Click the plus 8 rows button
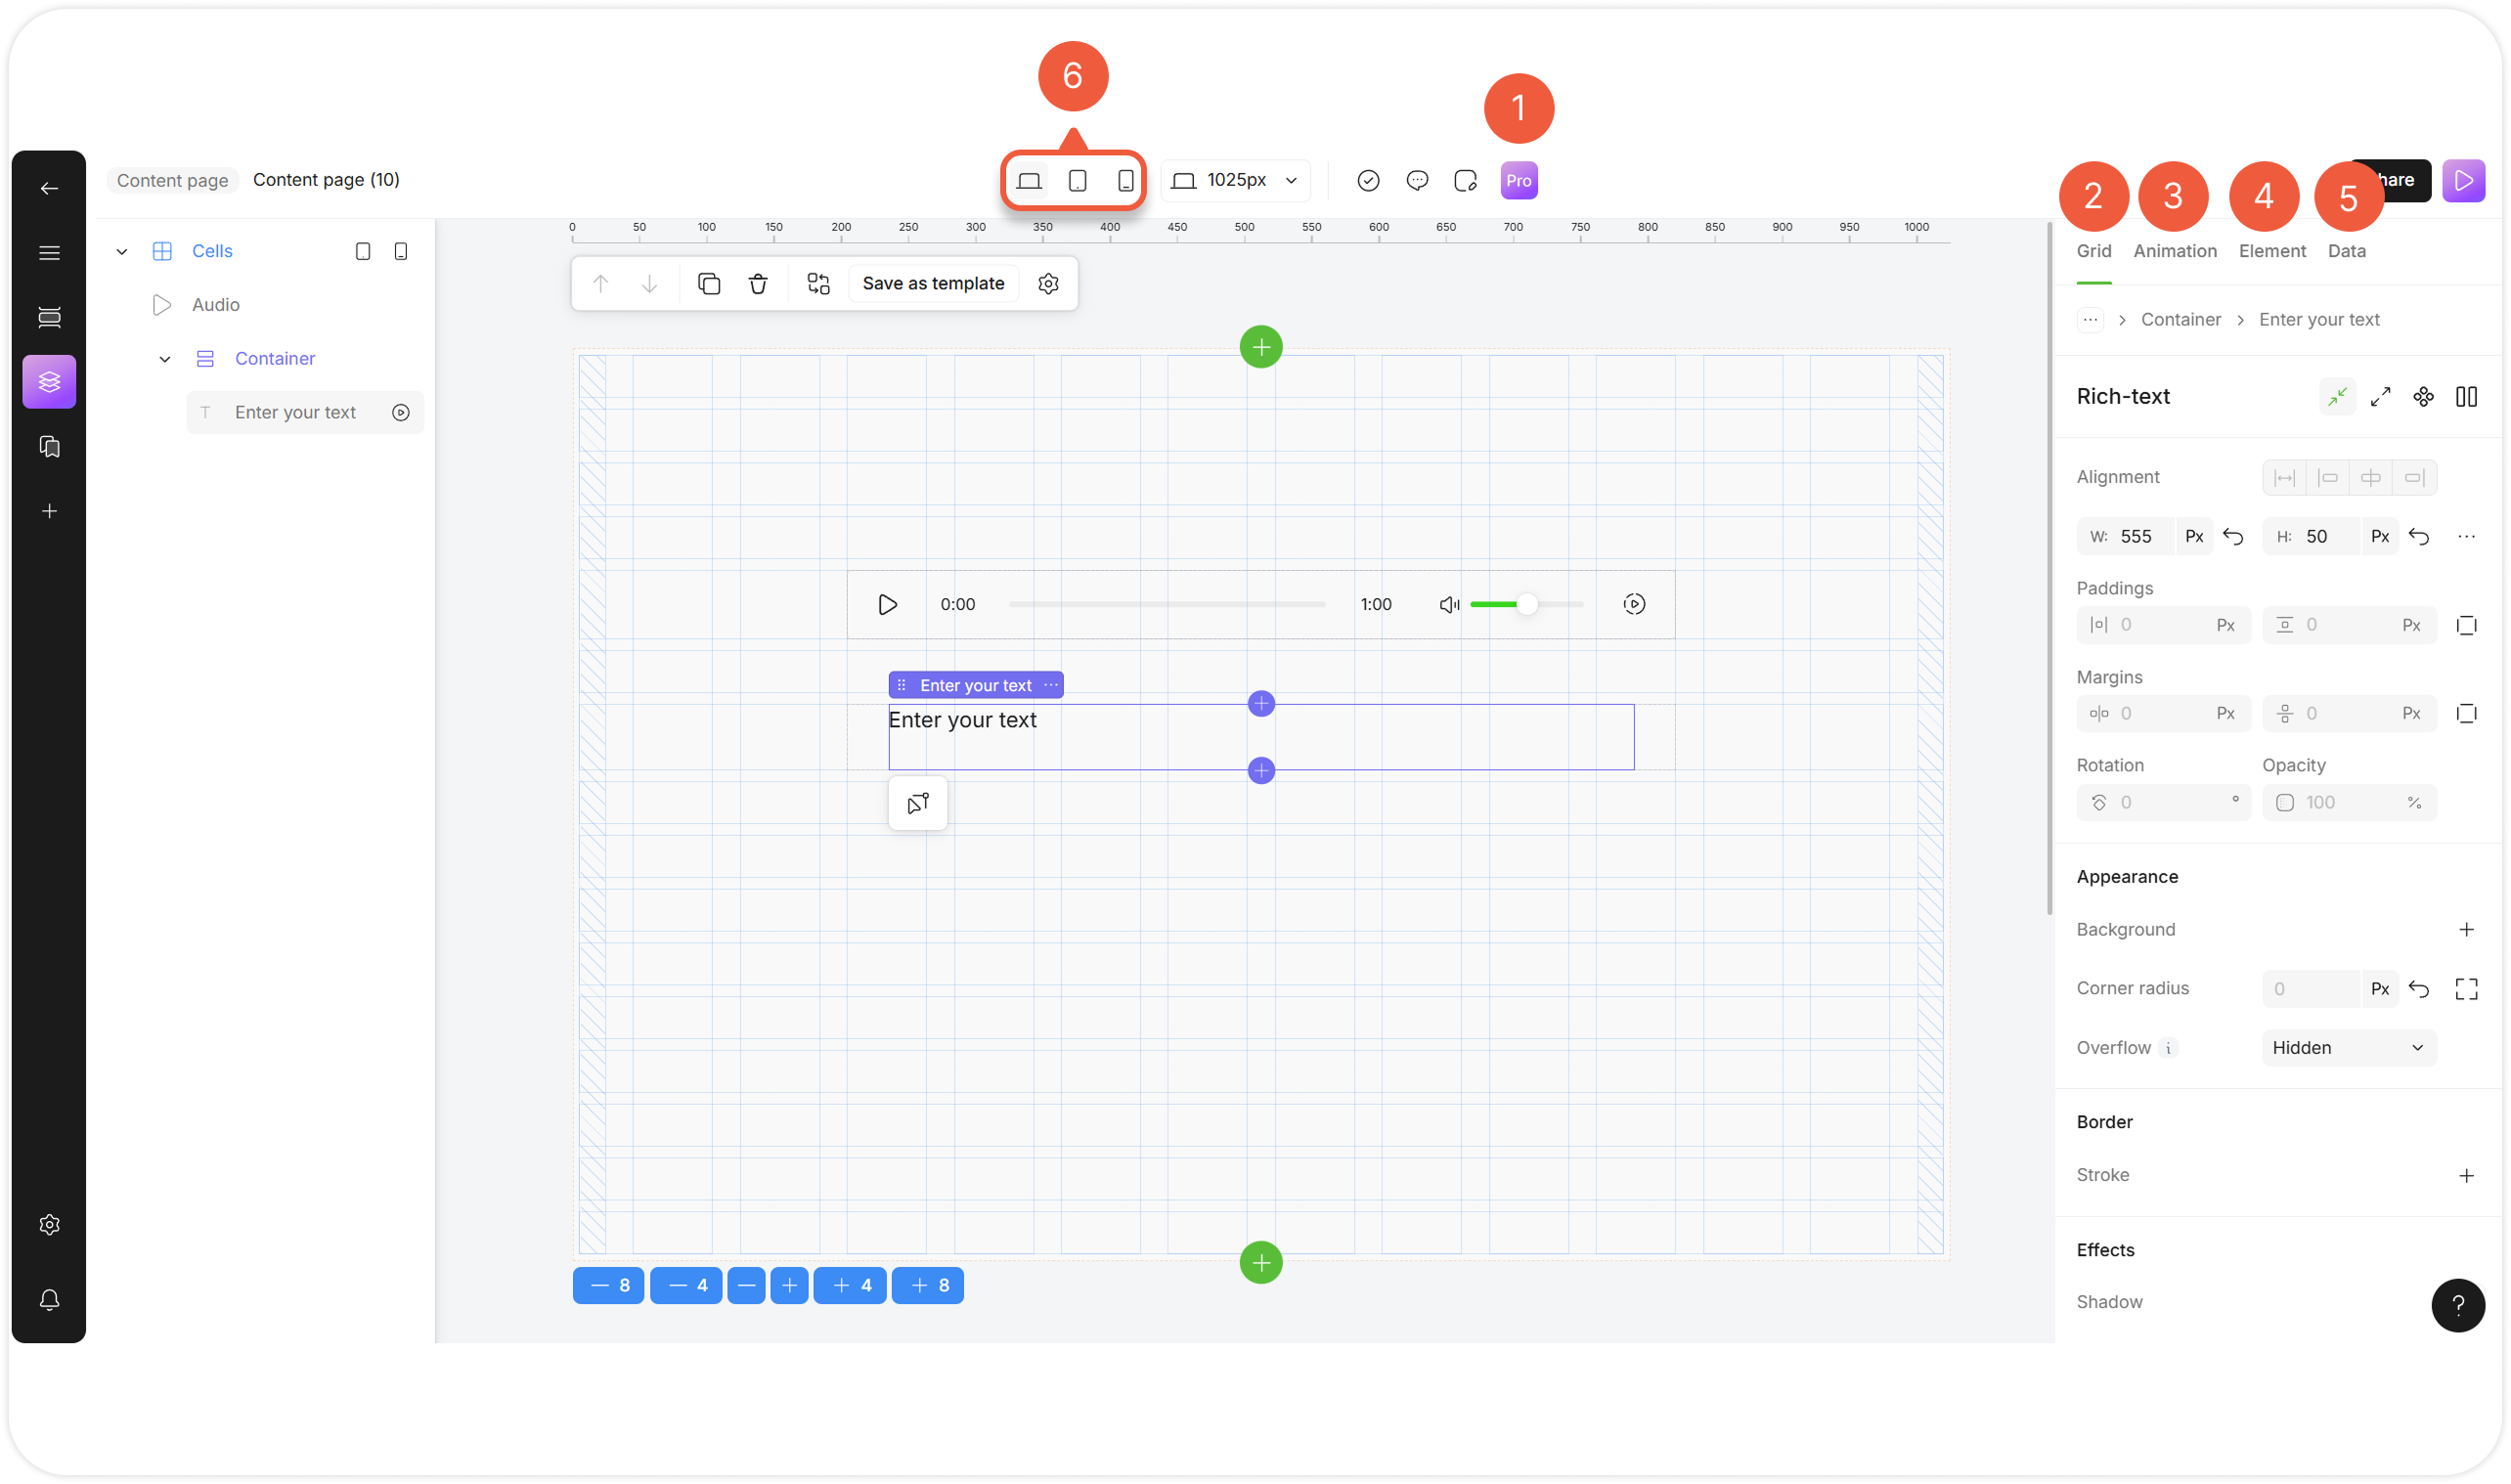2511x1484 pixels. 927,1286
